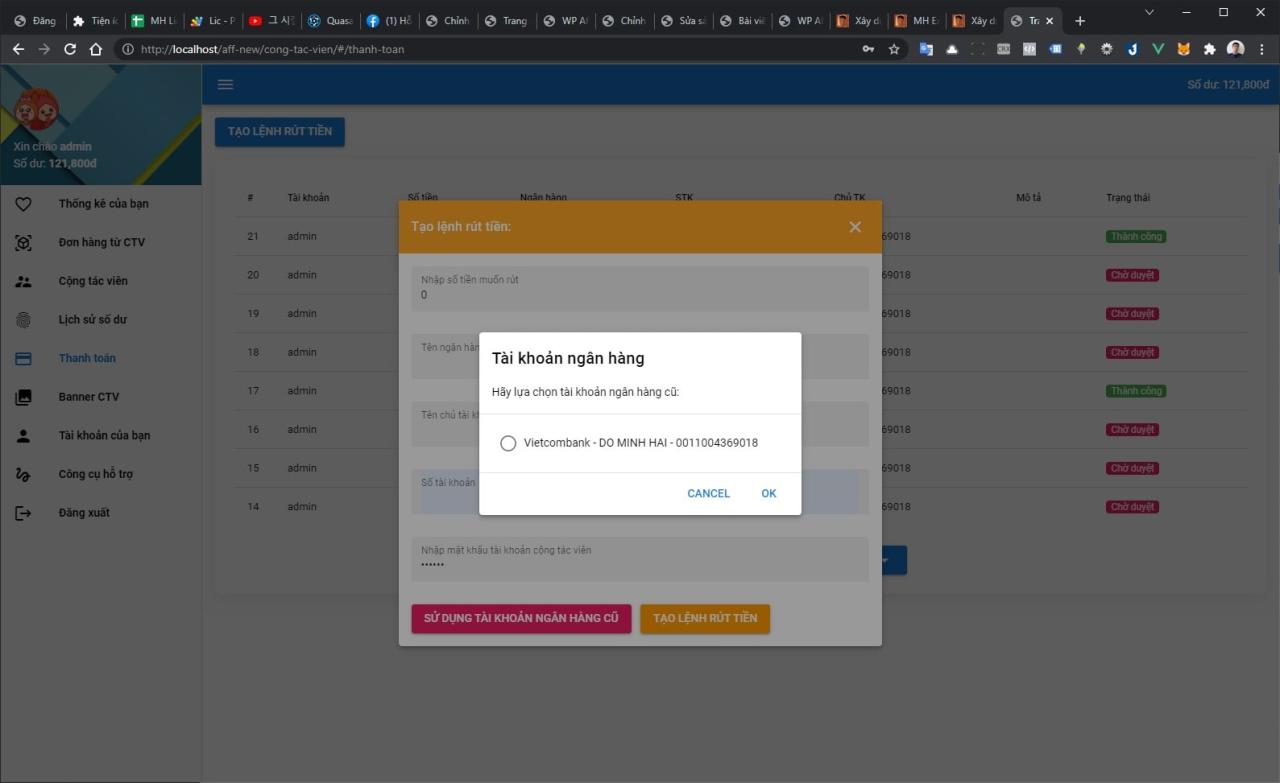
Task: Toggle the hamburger menu in the top bar
Action: click(225, 84)
